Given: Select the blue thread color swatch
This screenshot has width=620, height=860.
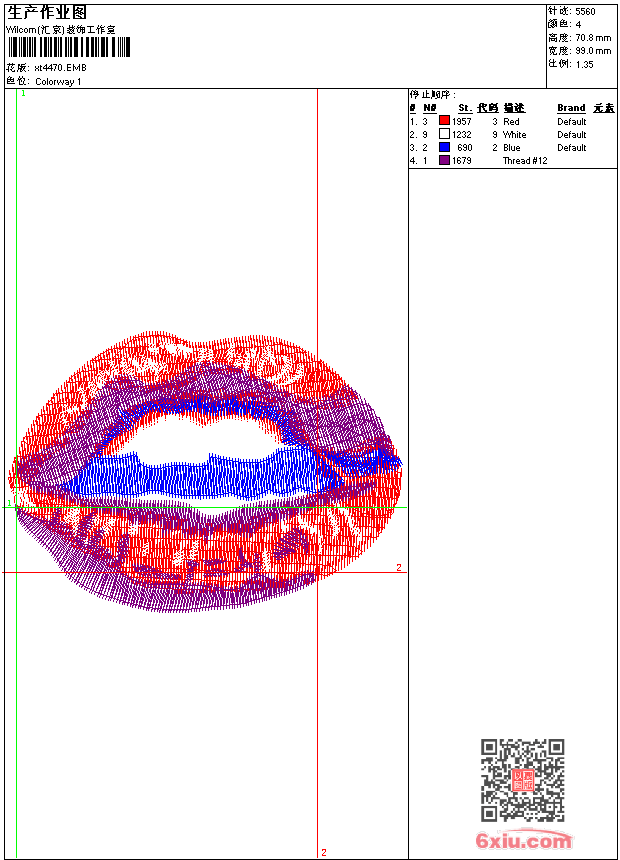Looking at the screenshot, I should (x=444, y=147).
